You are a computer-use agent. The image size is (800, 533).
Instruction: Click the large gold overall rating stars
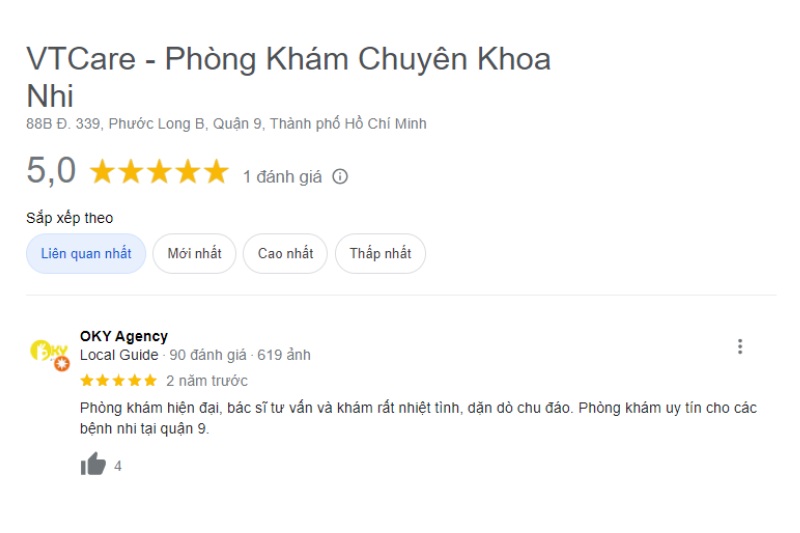pos(159,173)
